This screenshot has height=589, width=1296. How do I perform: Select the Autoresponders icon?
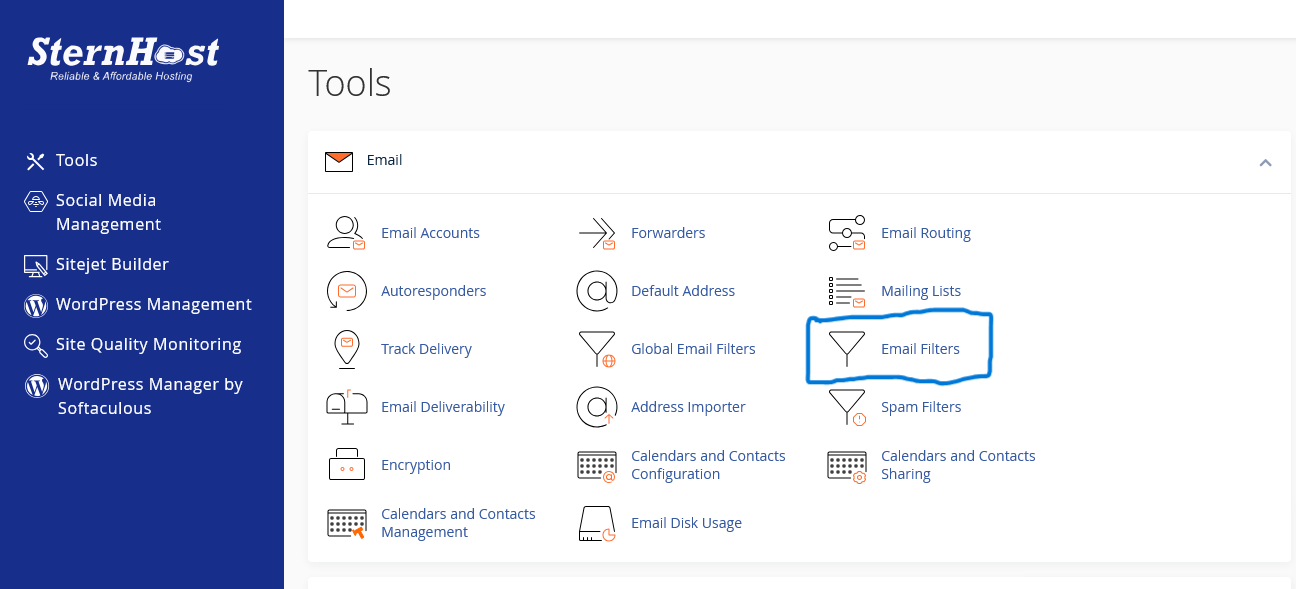(346, 291)
